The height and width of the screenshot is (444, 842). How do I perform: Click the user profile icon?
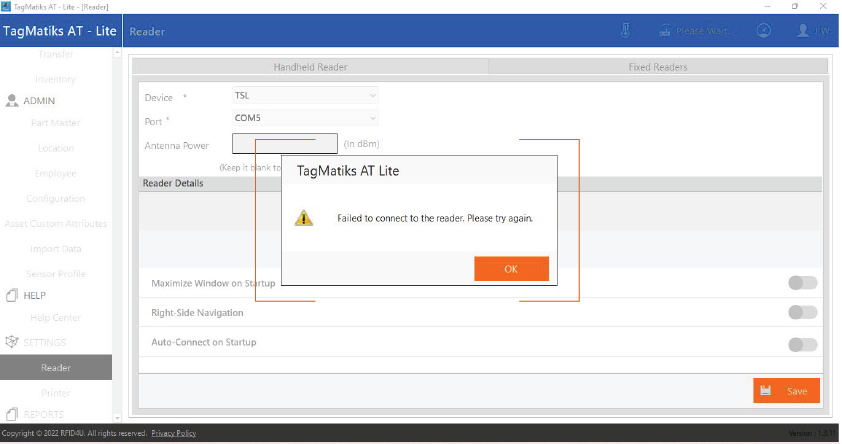coord(802,31)
